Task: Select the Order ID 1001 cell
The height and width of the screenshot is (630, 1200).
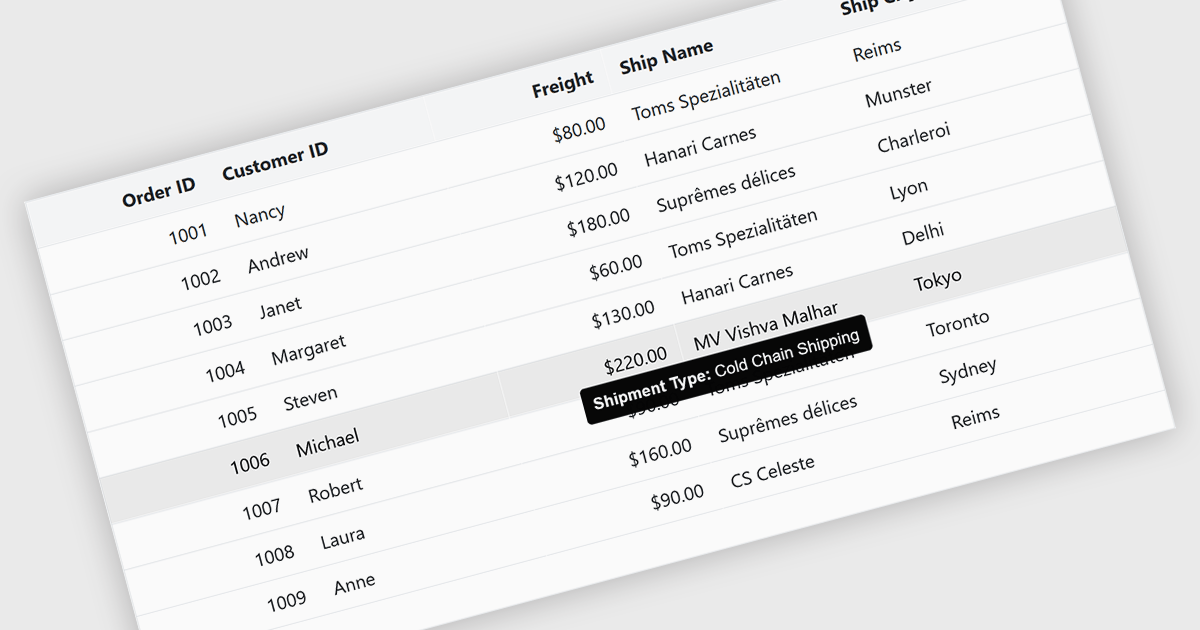Action: click(x=187, y=234)
